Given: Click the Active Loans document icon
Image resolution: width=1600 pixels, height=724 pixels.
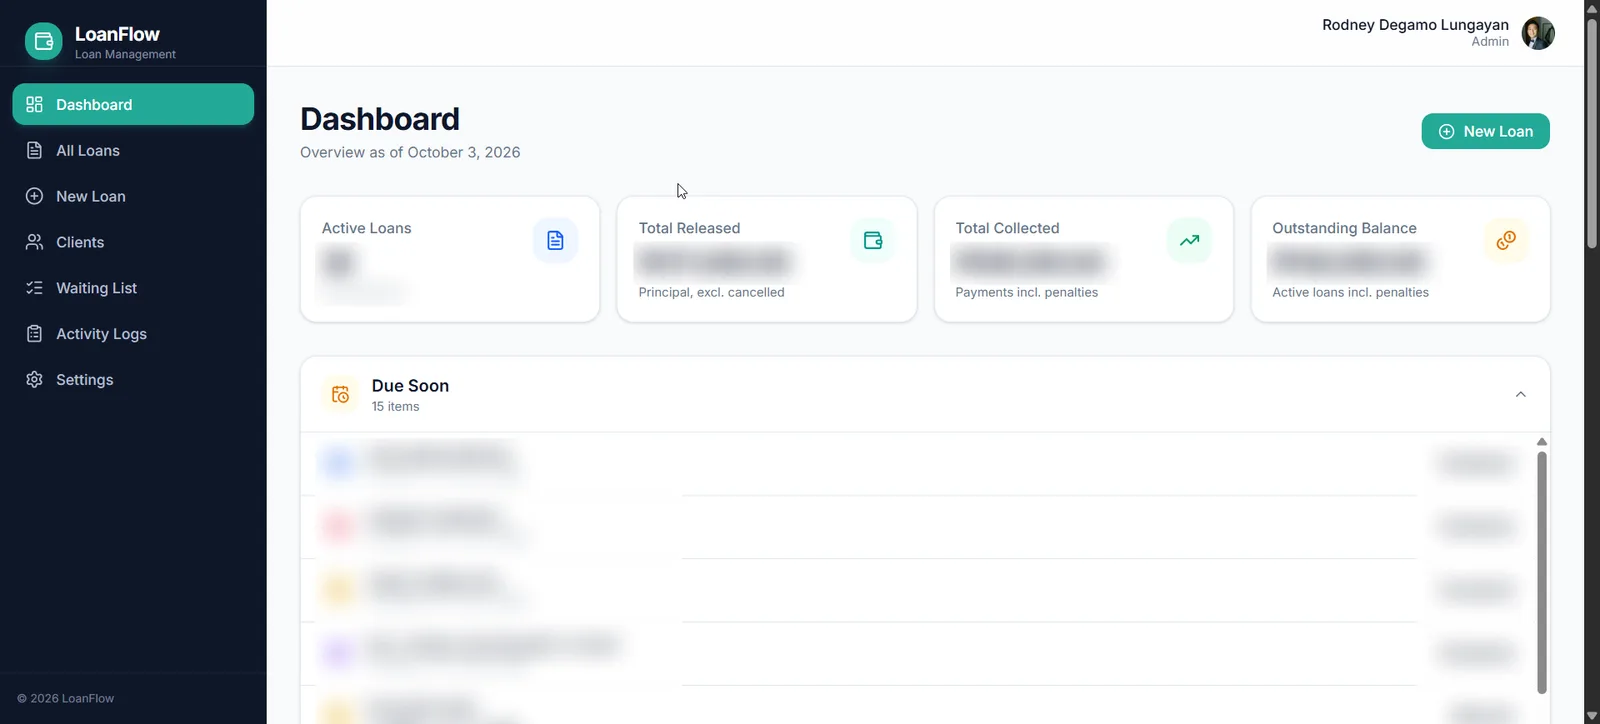Looking at the screenshot, I should tap(555, 240).
